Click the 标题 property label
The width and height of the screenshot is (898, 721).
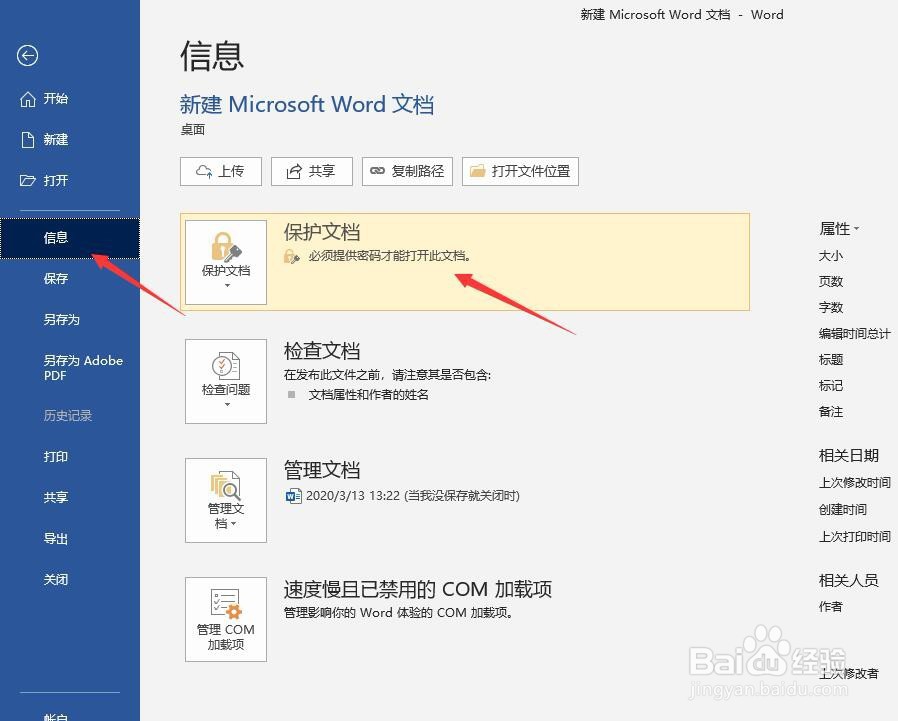pyautogui.click(x=830, y=360)
